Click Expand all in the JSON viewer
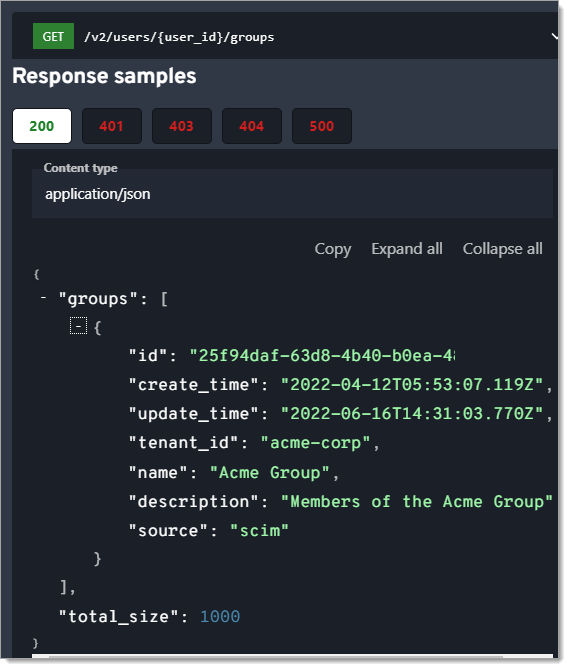The width and height of the screenshot is (569, 669). pyautogui.click(x=407, y=249)
